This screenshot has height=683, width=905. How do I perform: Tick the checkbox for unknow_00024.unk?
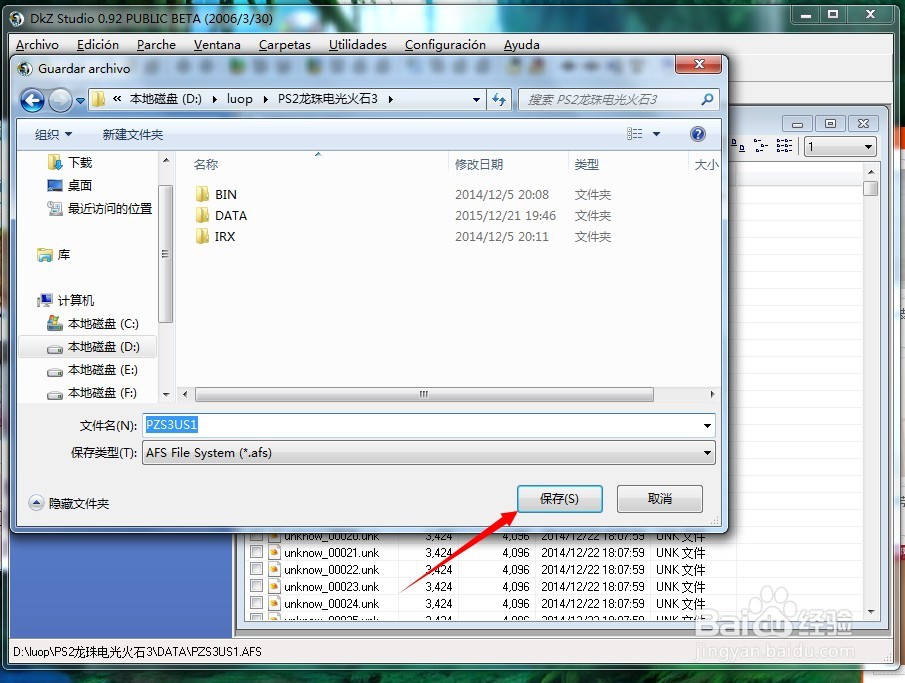click(256, 603)
